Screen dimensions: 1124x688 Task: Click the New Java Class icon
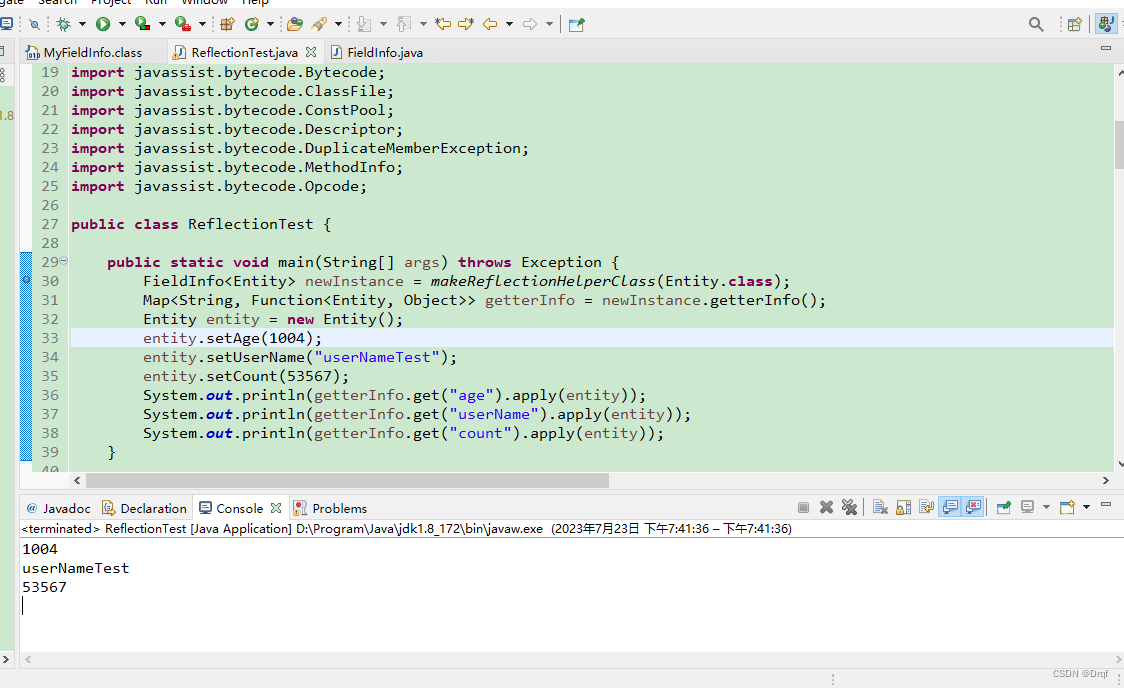click(252, 24)
